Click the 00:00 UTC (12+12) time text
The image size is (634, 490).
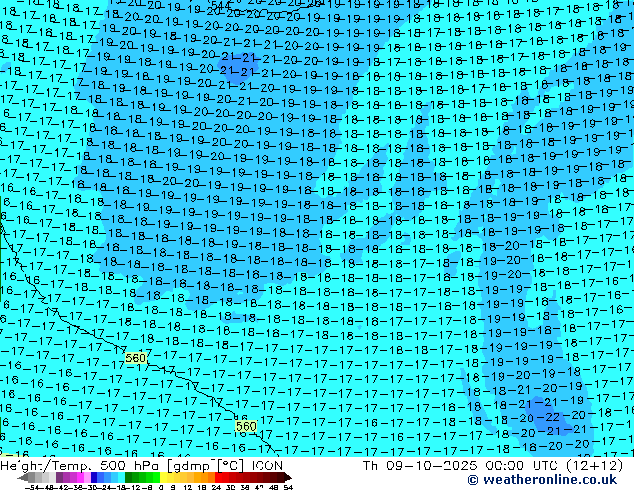click(x=554, y=465)
